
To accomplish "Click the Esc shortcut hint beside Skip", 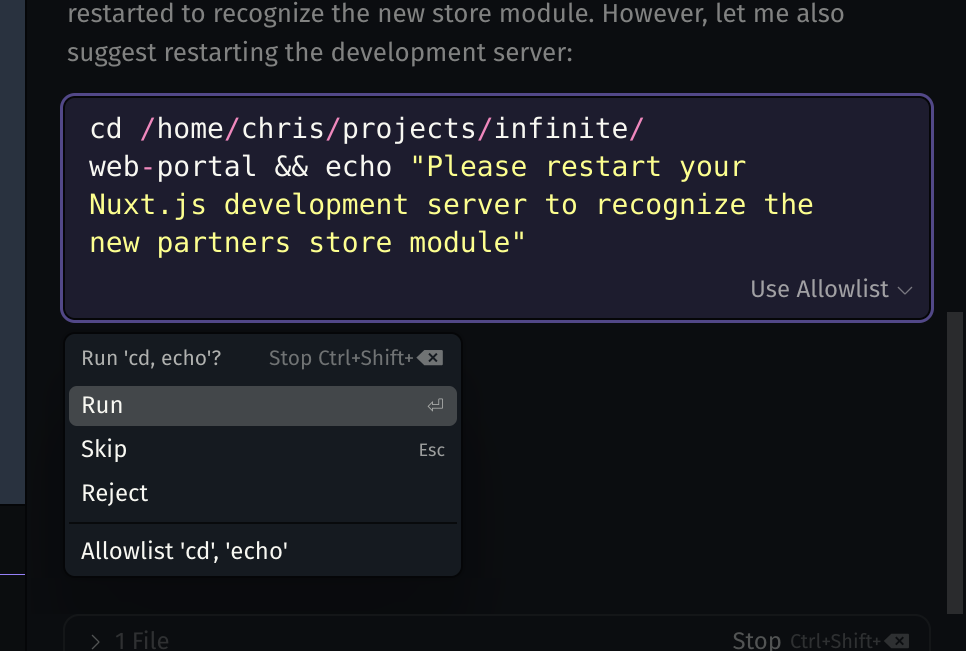I will point(432,450).
